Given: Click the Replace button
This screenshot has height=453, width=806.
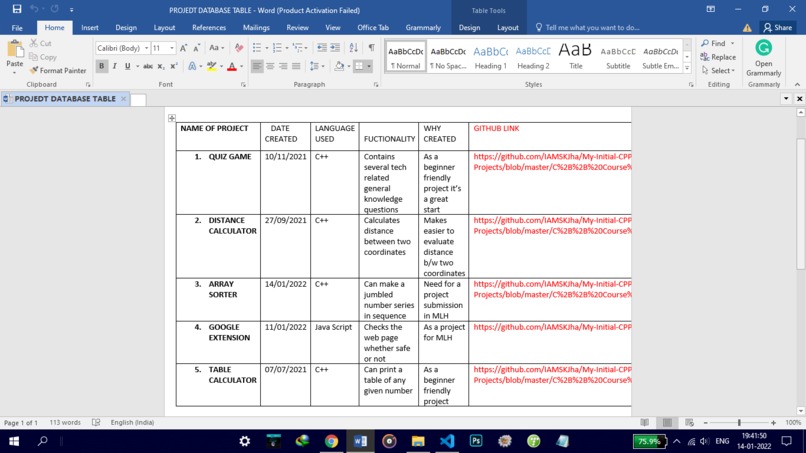Looking at the screenshot, I should (x=718, y=57).
